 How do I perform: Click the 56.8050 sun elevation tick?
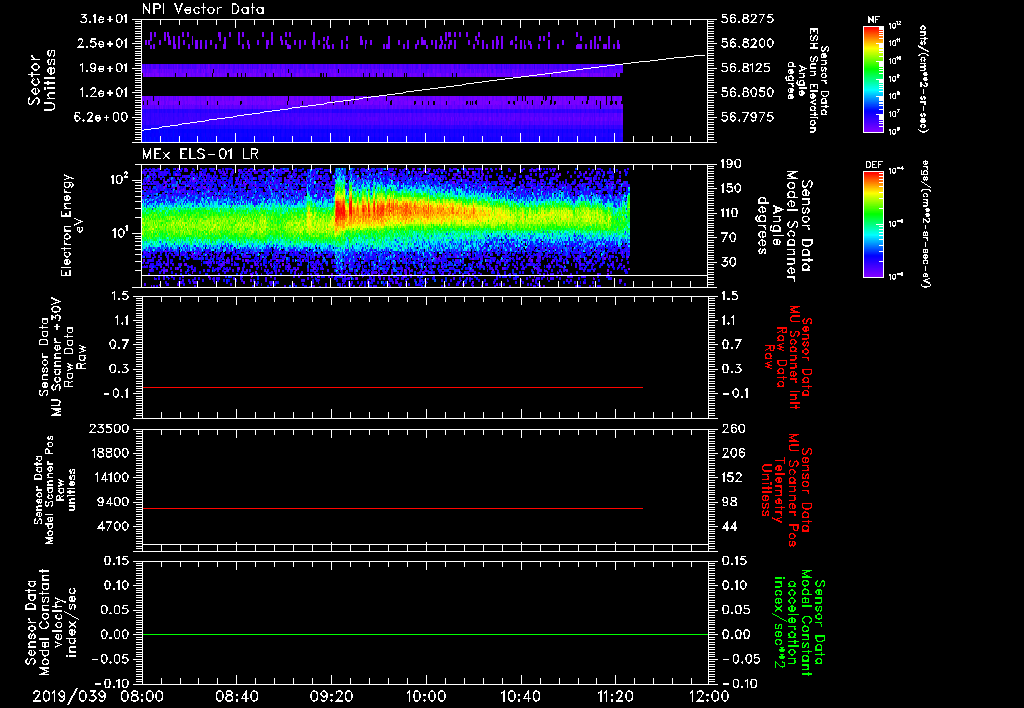(747, 93)
